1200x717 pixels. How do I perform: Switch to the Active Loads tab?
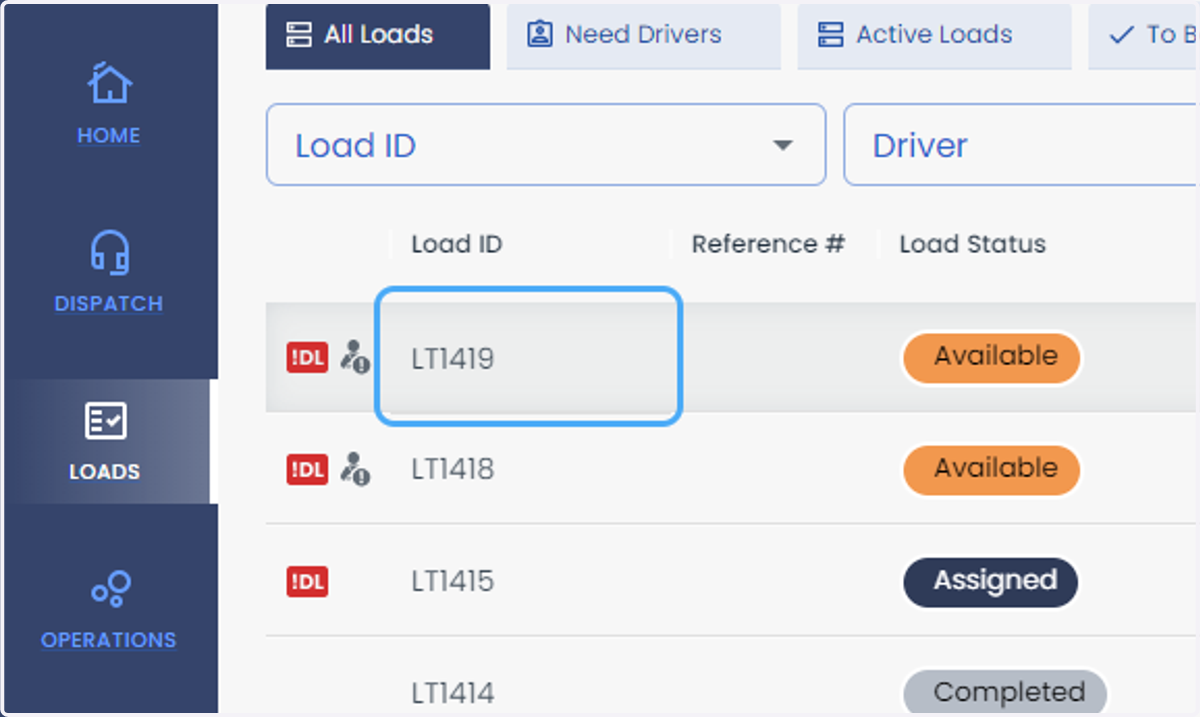pos(934,36)
